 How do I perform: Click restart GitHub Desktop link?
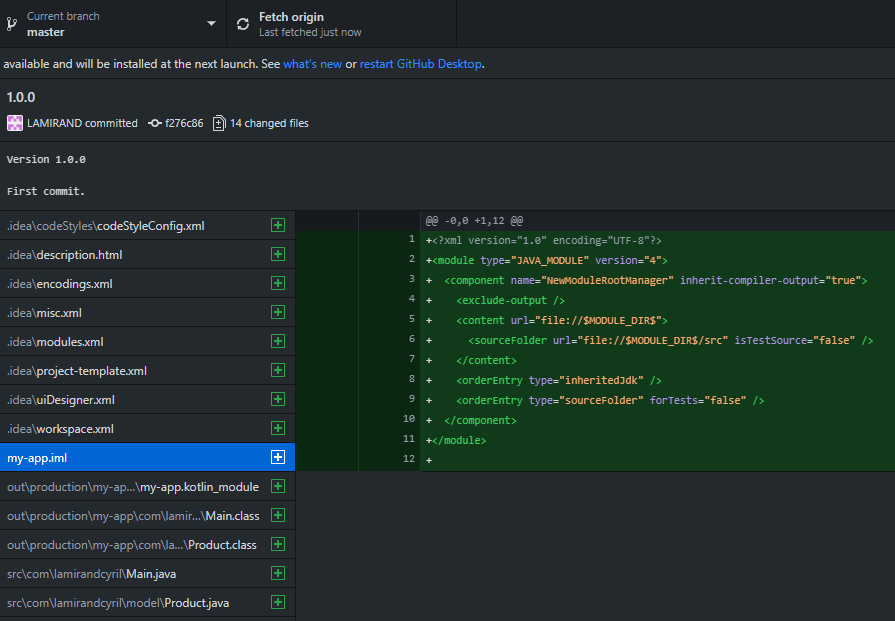click(x=421, y=64)
